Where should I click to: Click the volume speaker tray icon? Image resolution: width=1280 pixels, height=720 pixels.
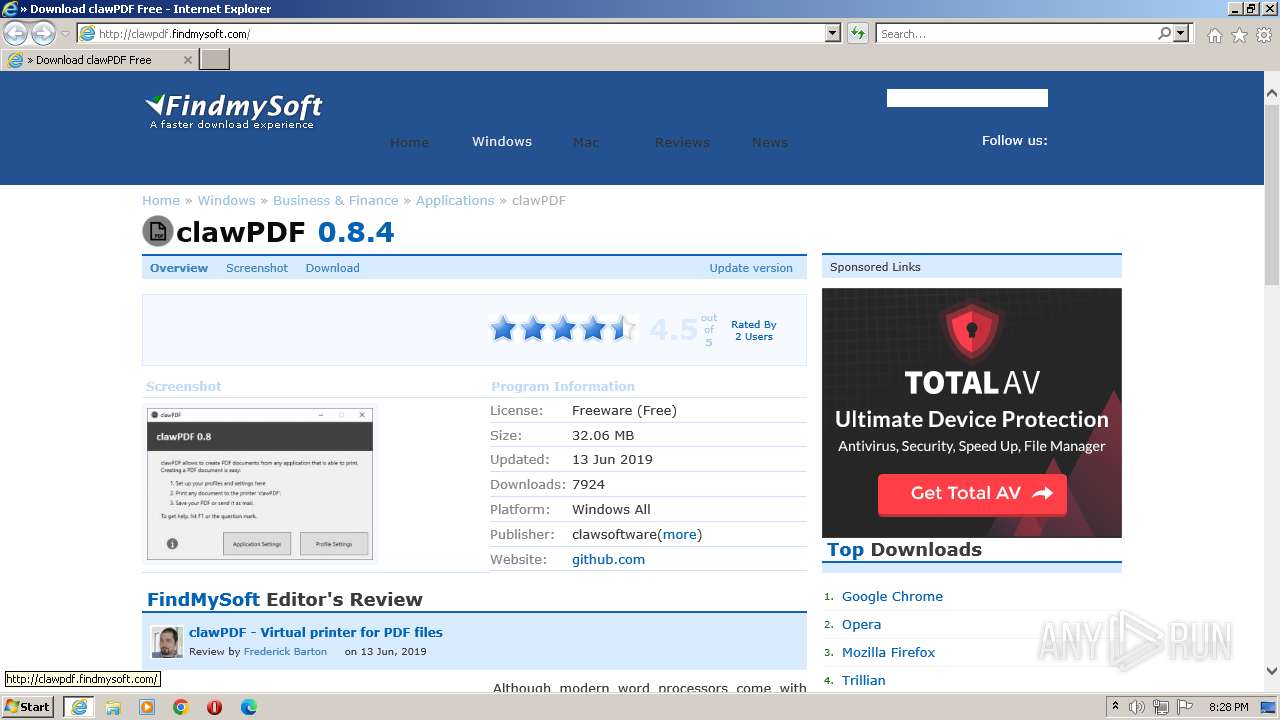pos(1137,707)
